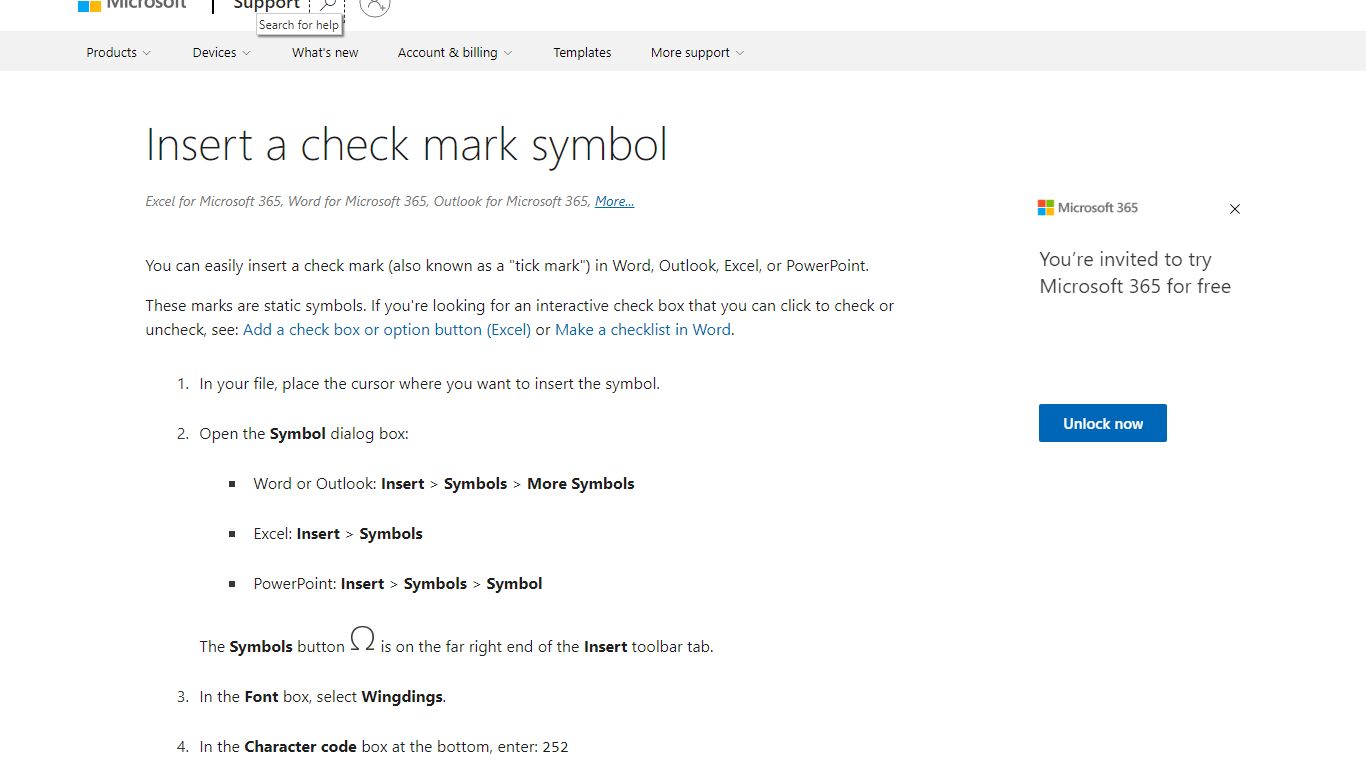The width and height of the screenshot is (1366, 768).
Task: Click the Unlock now button
Action: pos(1103,423)
